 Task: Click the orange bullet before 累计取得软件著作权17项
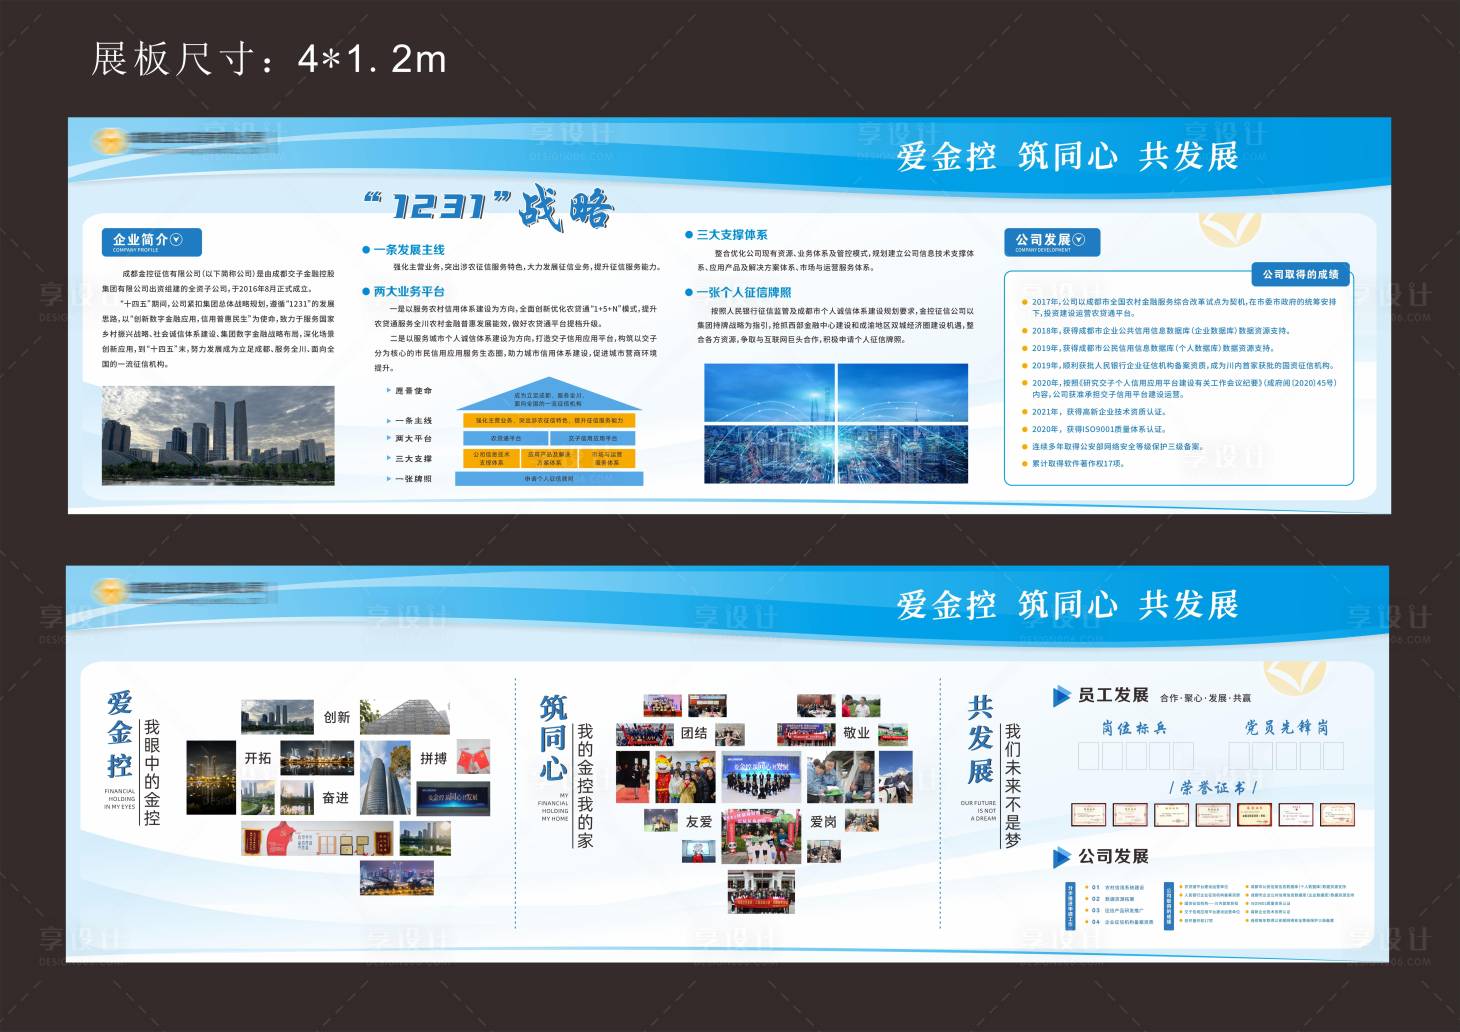click(x=1024, y=464)
